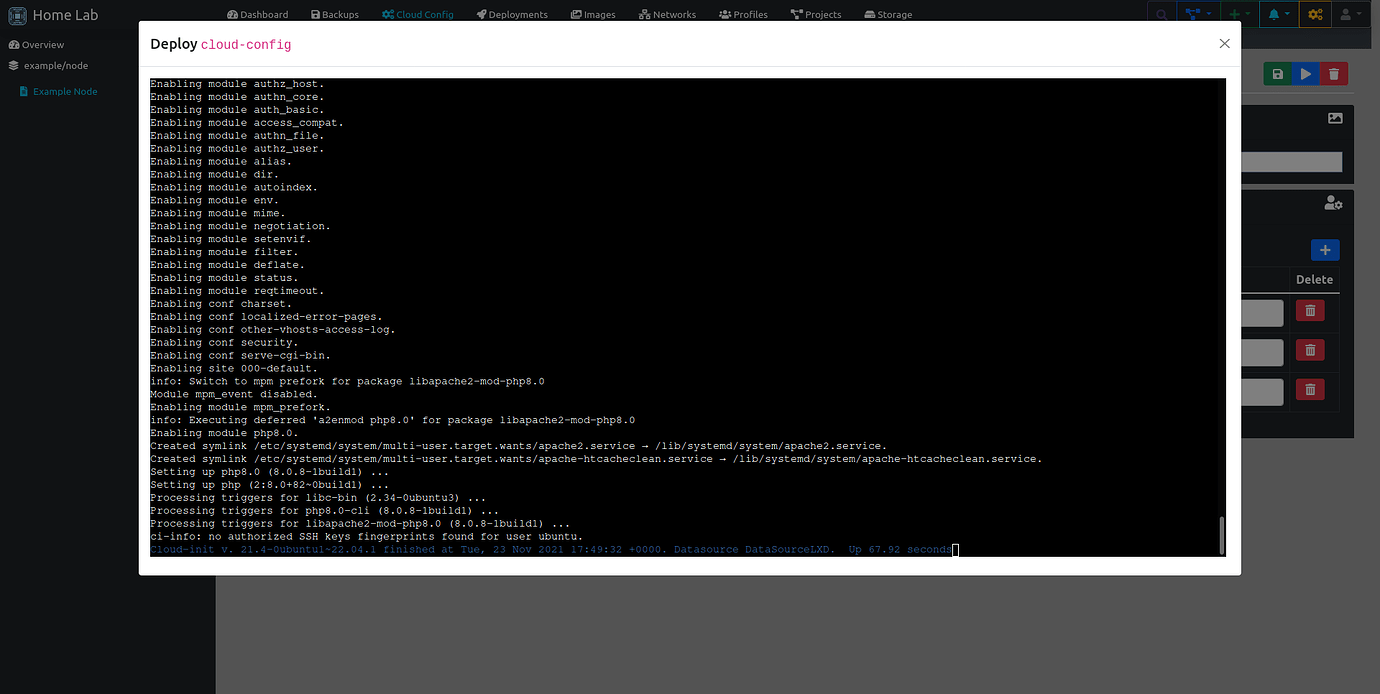Open the Dashboard nav item

258,15
